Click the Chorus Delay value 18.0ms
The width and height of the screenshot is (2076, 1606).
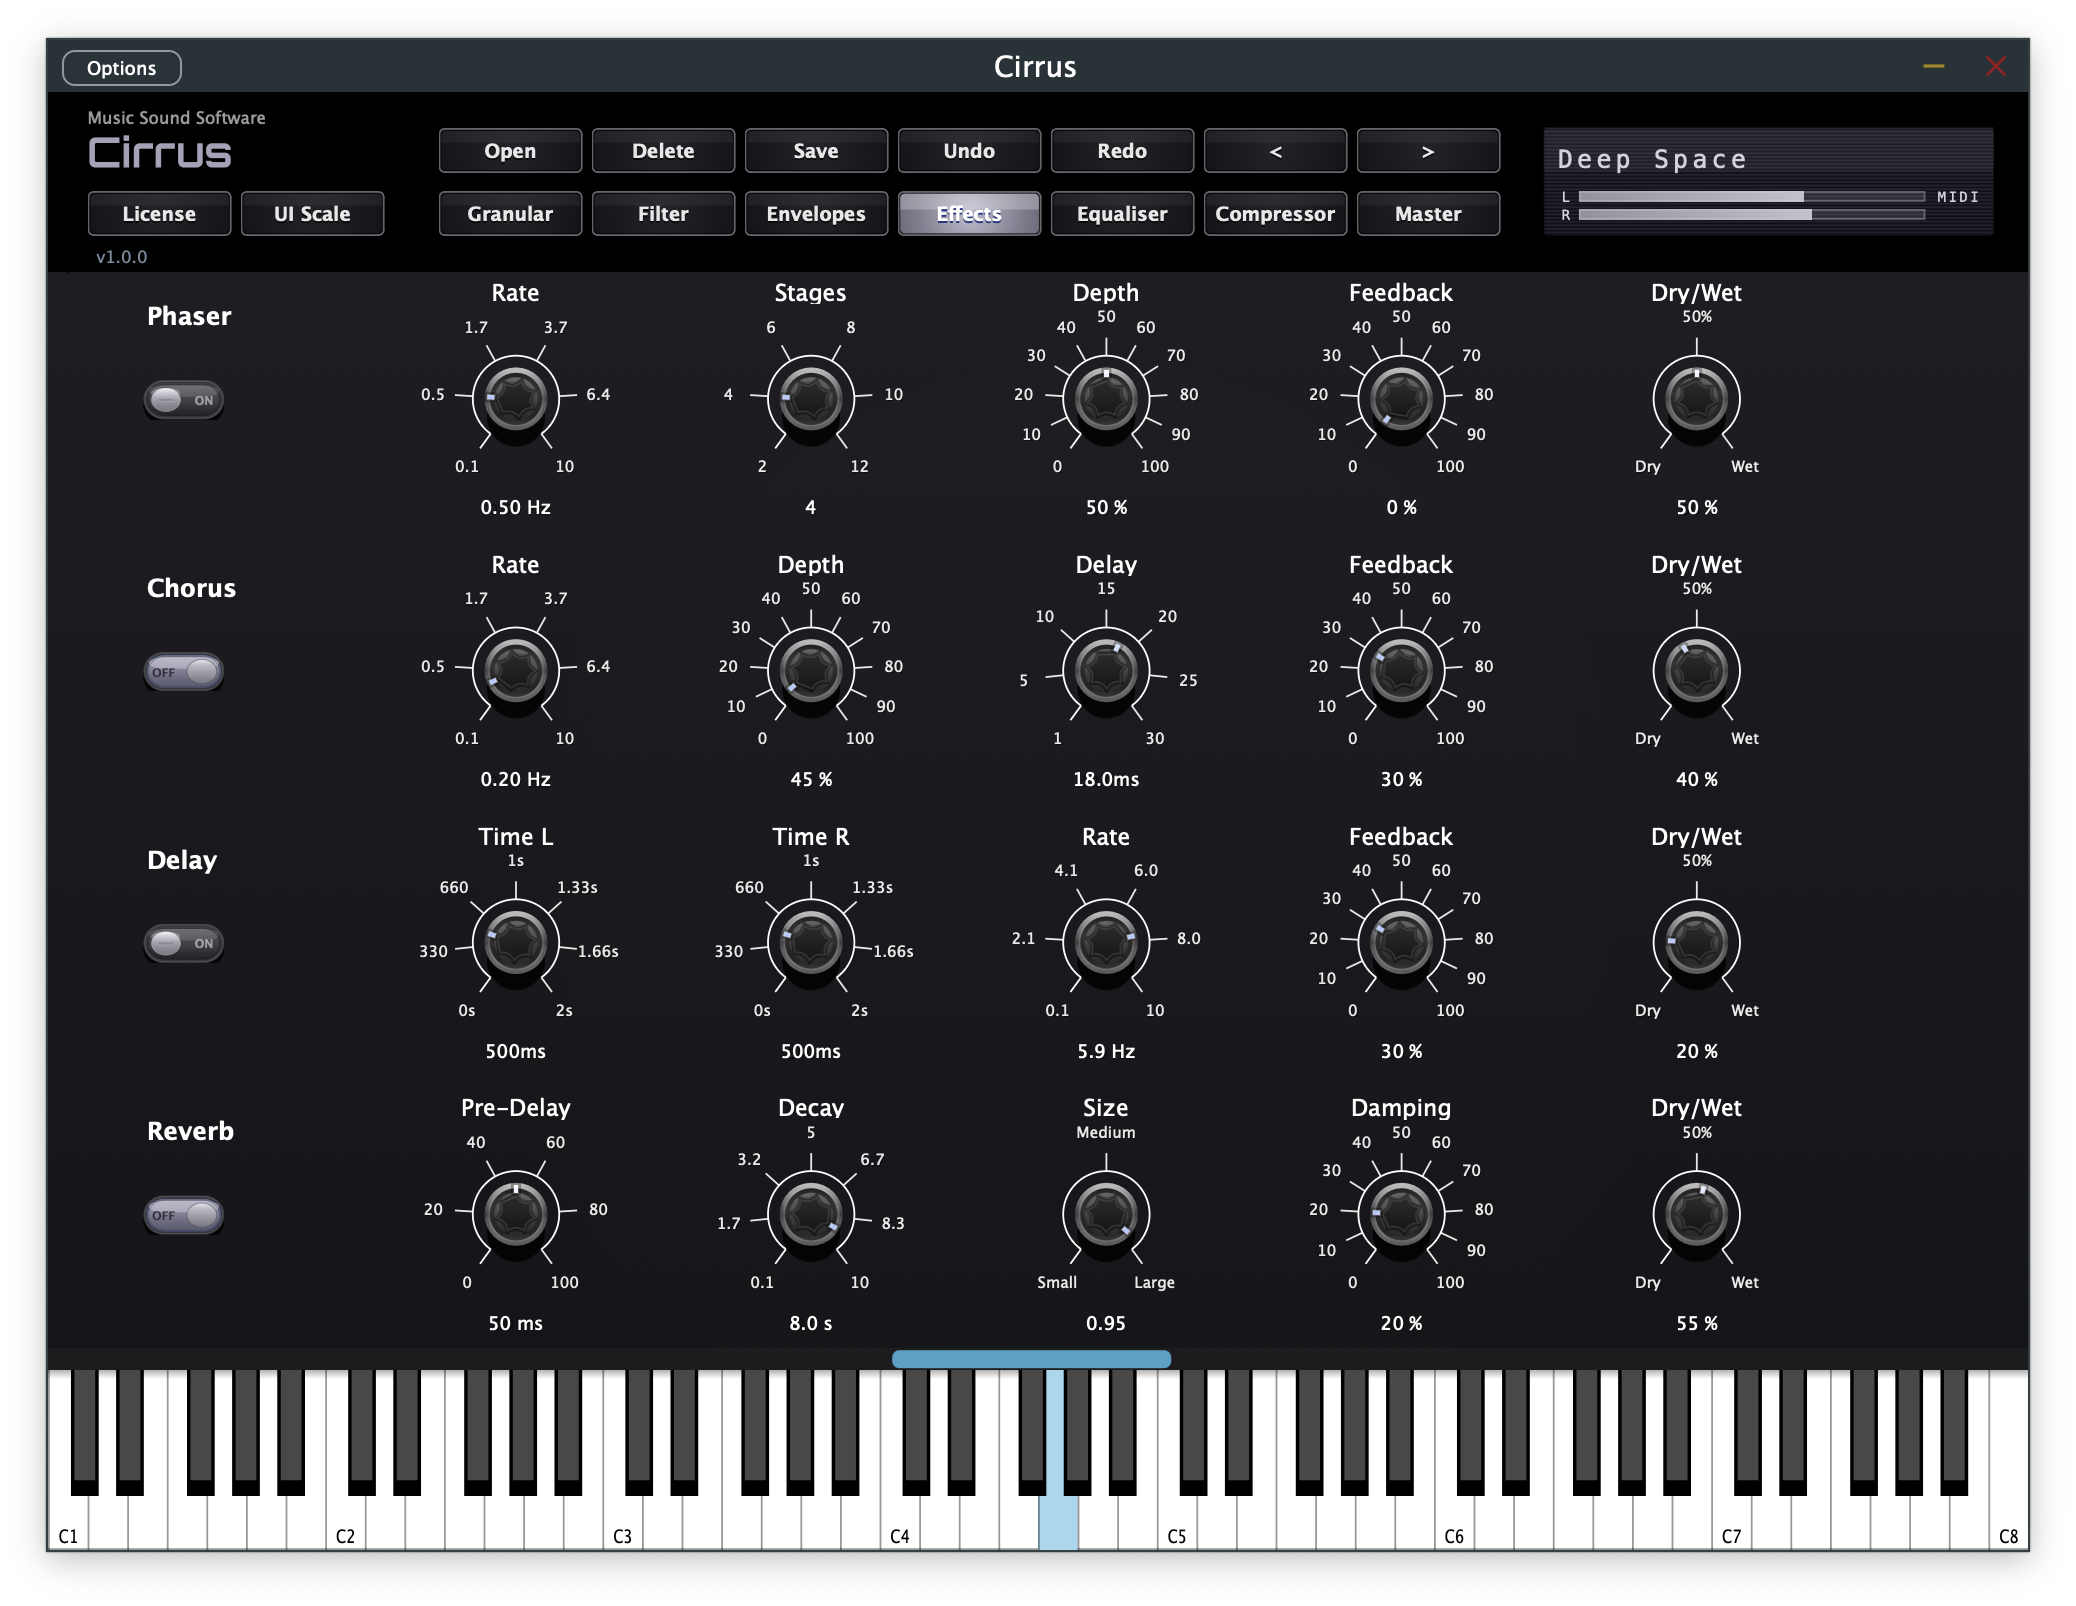[x=1106, y=779]
